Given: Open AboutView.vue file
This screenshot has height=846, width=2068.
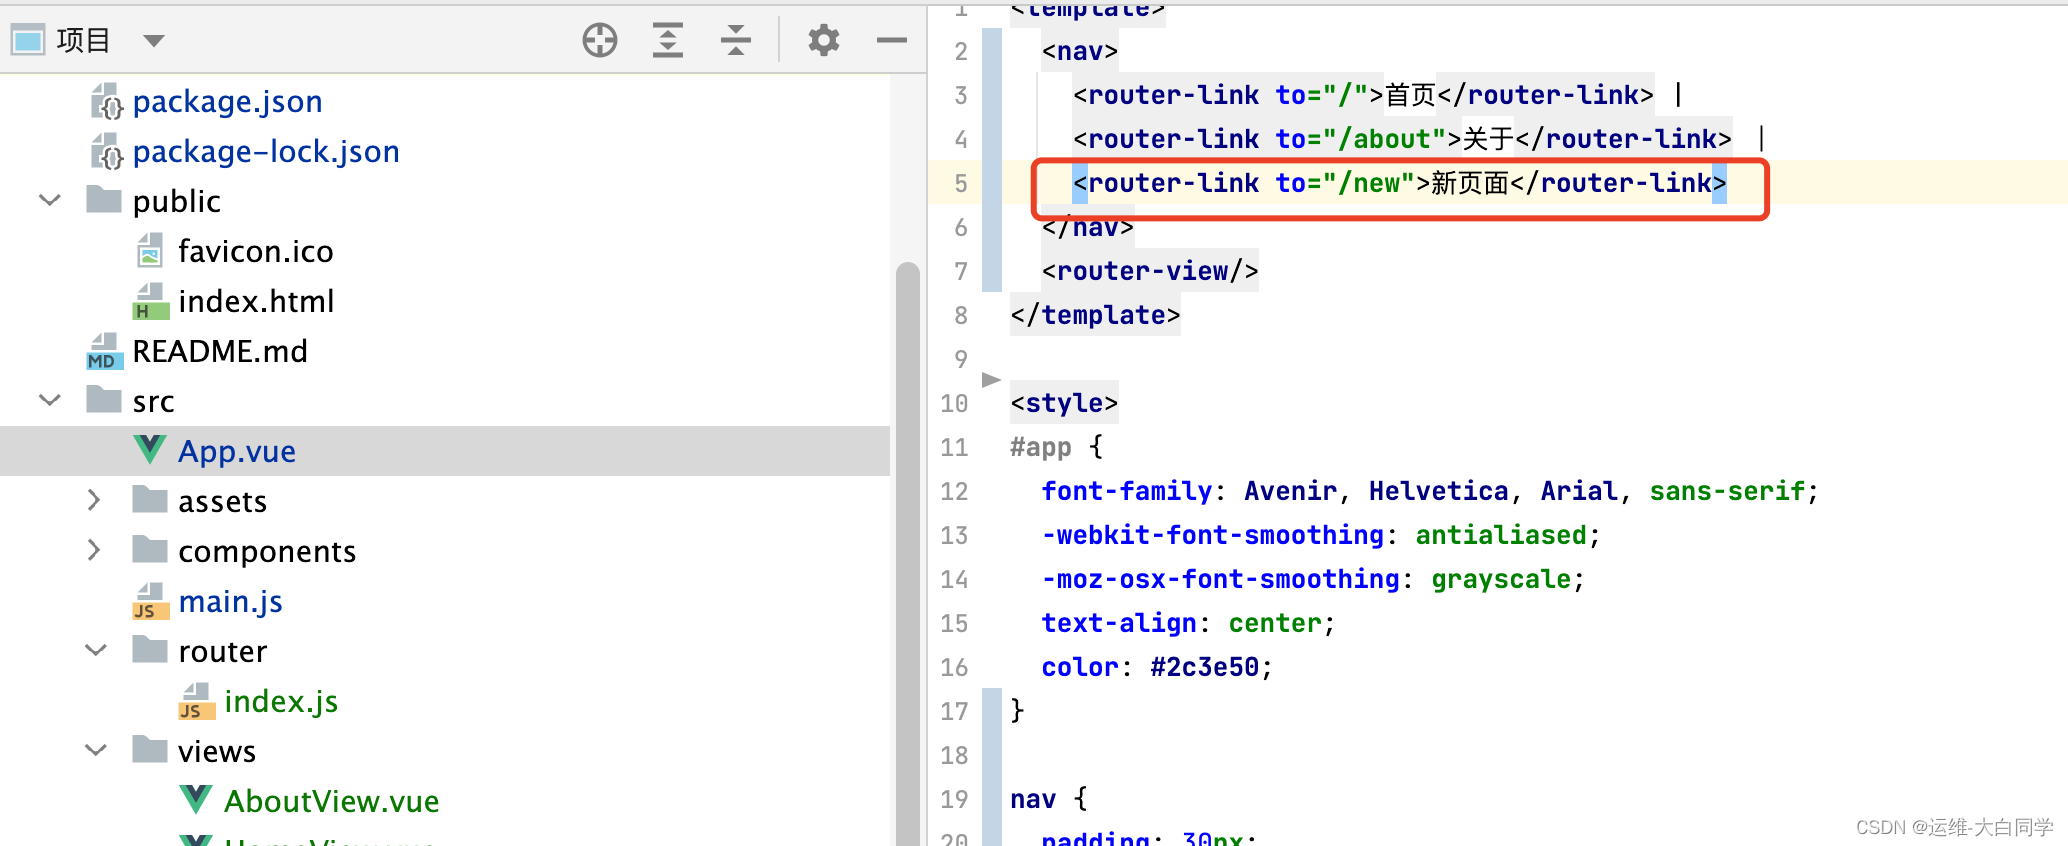Looking at the screenshot, I should pyautogui.click(x=331, y=801).
